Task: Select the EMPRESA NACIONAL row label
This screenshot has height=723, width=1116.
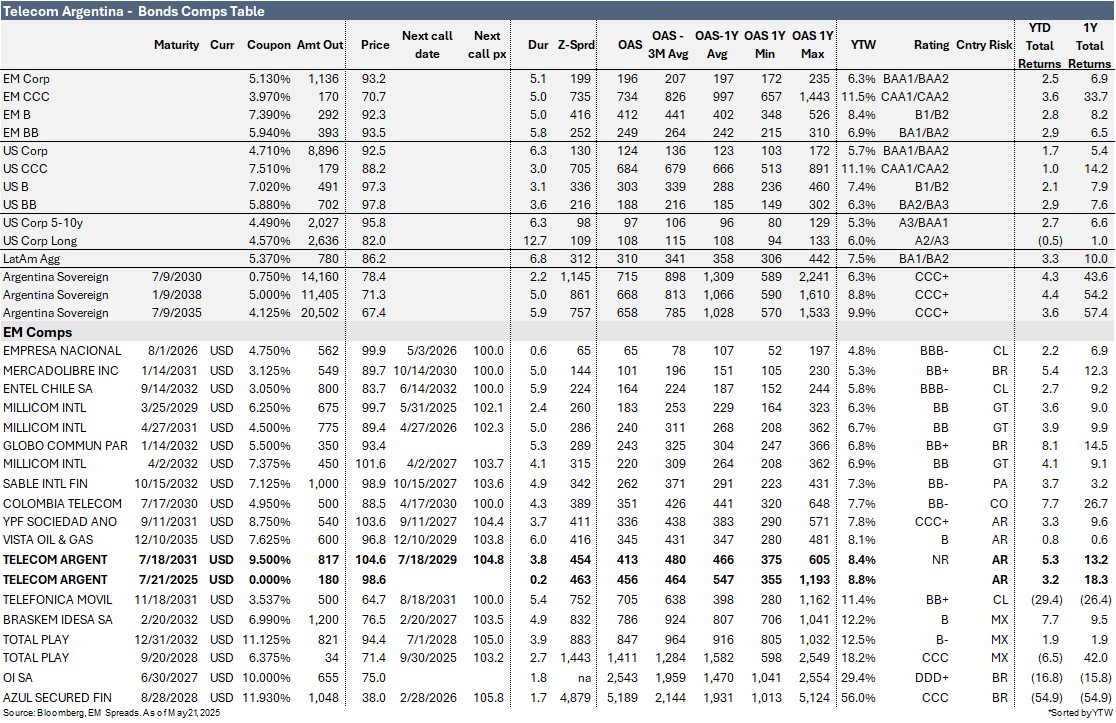Action: pos(62,351)
